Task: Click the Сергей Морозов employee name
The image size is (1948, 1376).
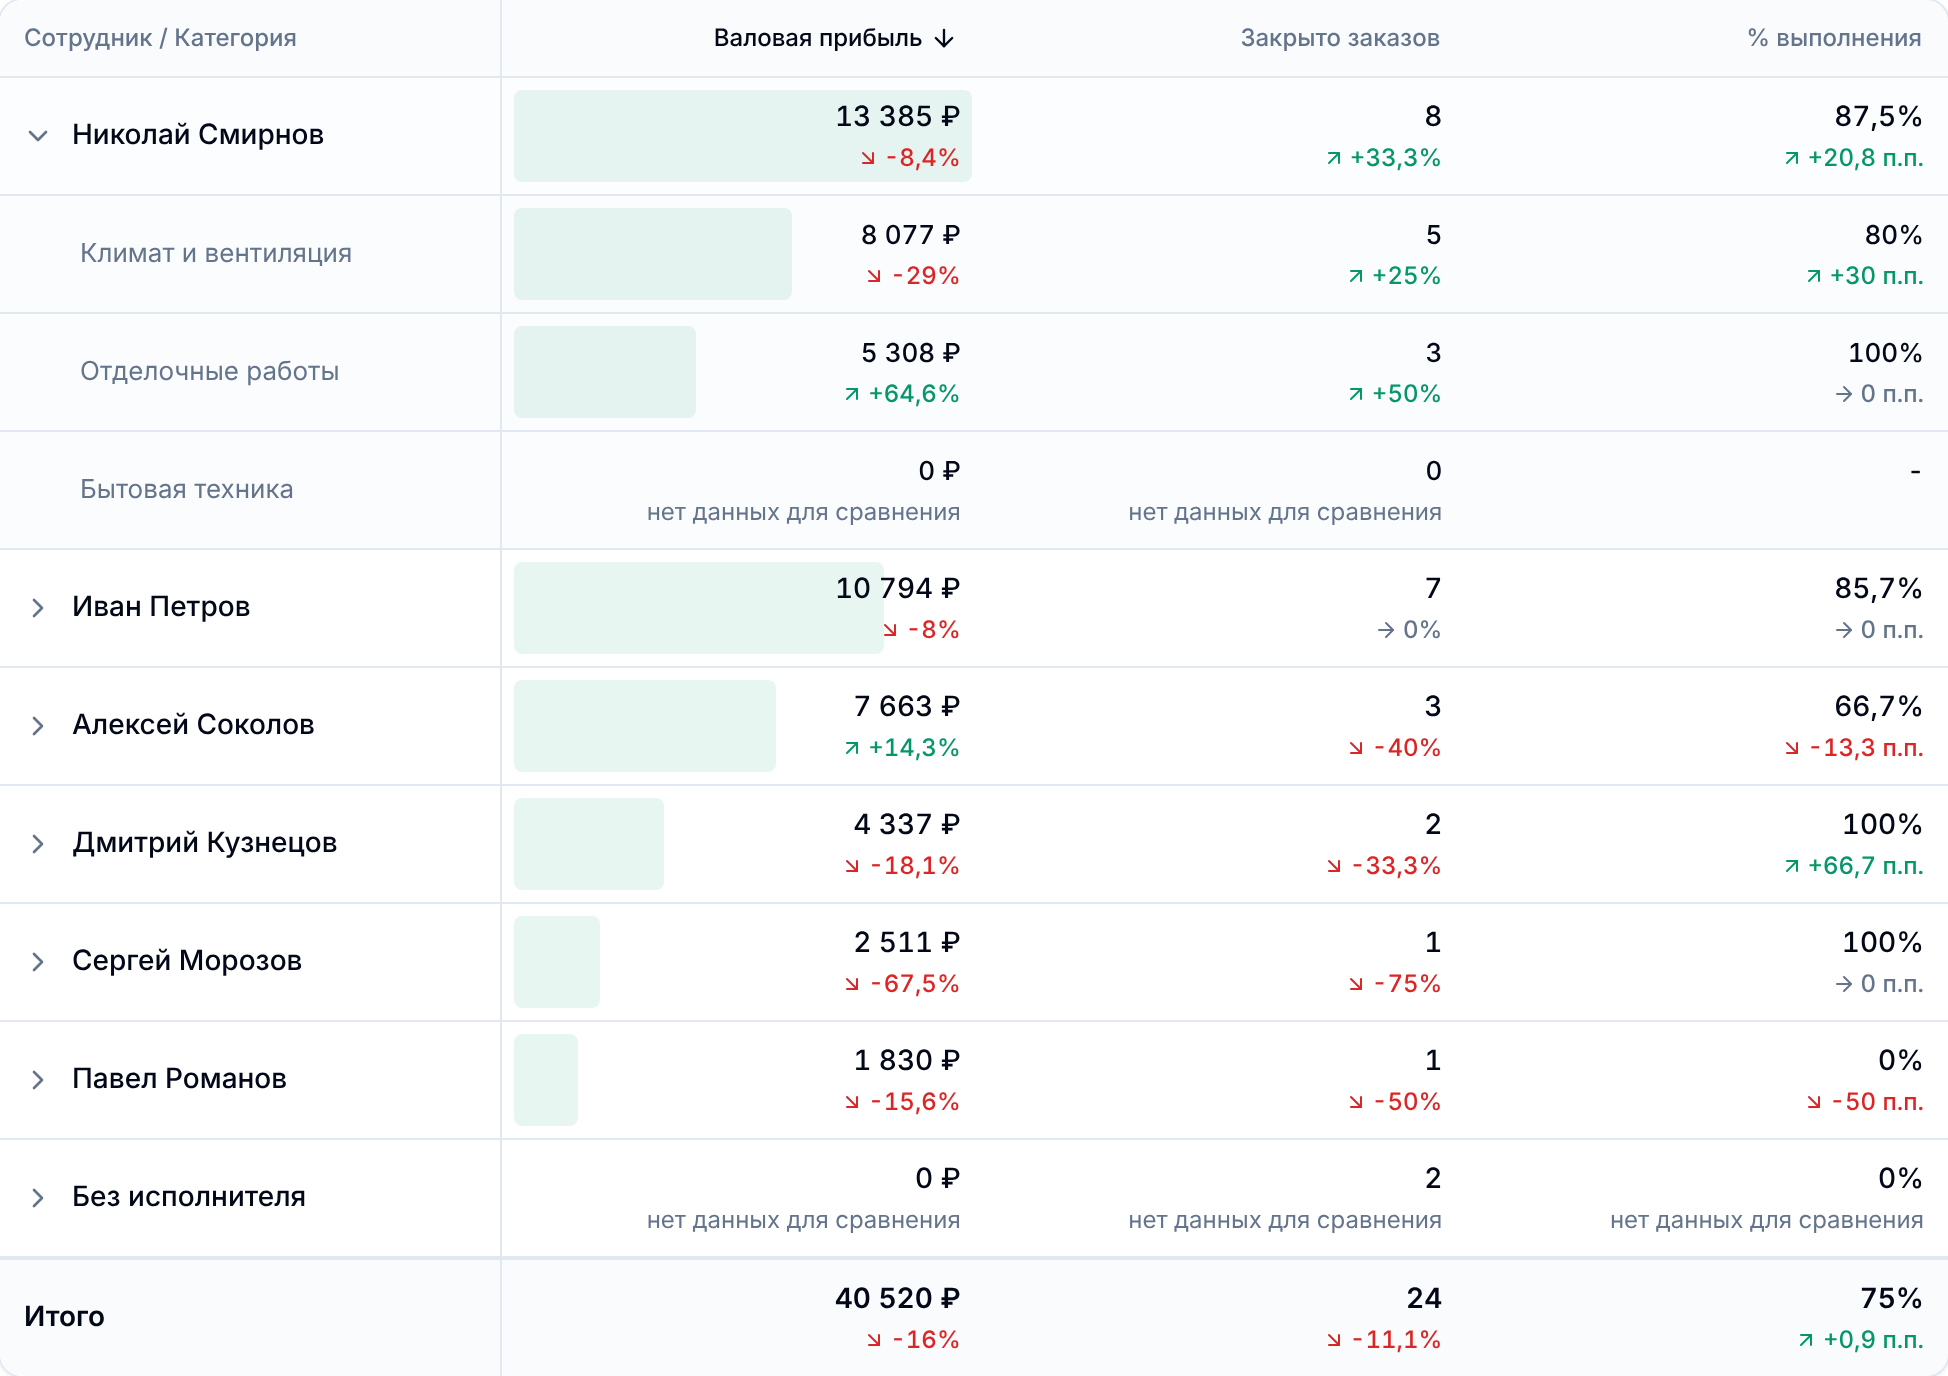Action: coord(187,961)
